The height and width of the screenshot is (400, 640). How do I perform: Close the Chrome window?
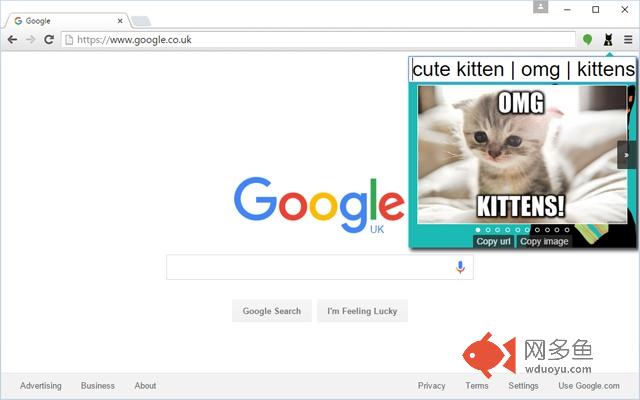[625, 9]
